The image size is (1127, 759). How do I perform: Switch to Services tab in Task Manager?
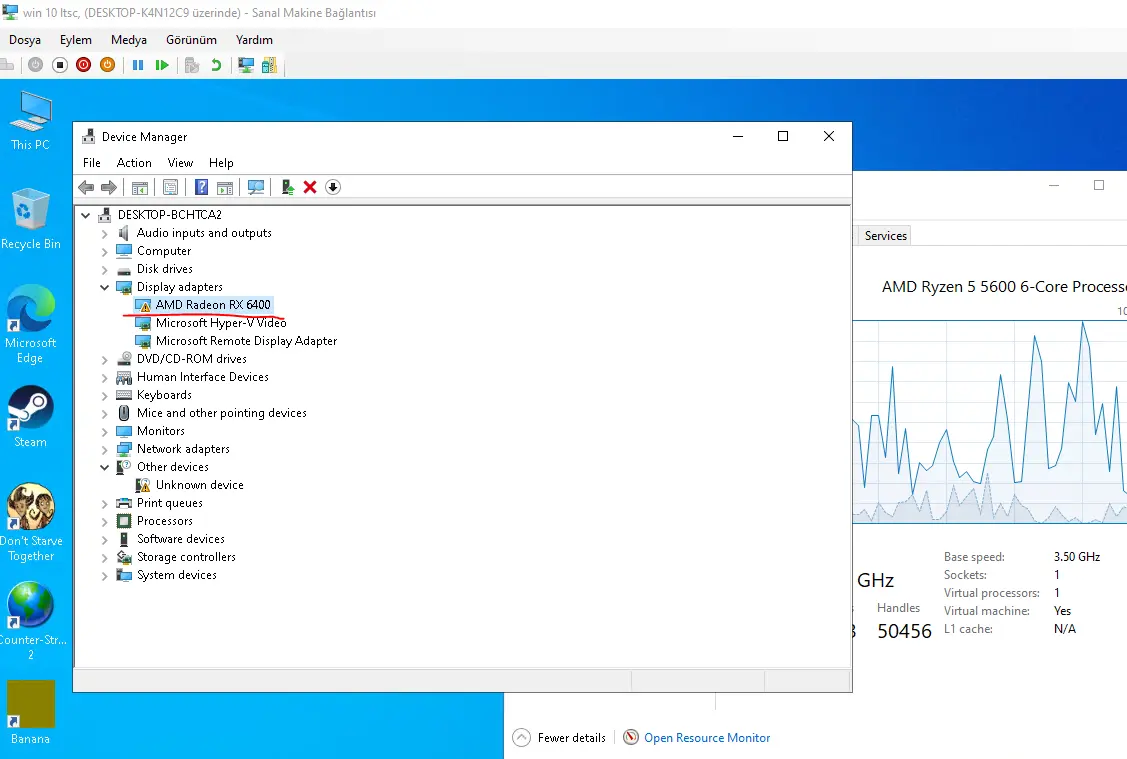tap(886, 236)
